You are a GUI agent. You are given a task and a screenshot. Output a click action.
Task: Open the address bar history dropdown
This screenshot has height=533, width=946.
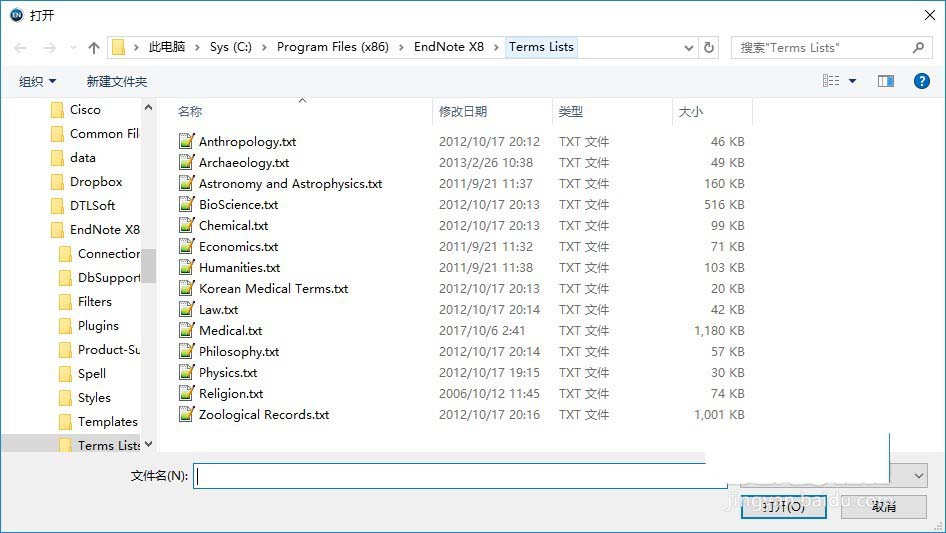point(688,47)
